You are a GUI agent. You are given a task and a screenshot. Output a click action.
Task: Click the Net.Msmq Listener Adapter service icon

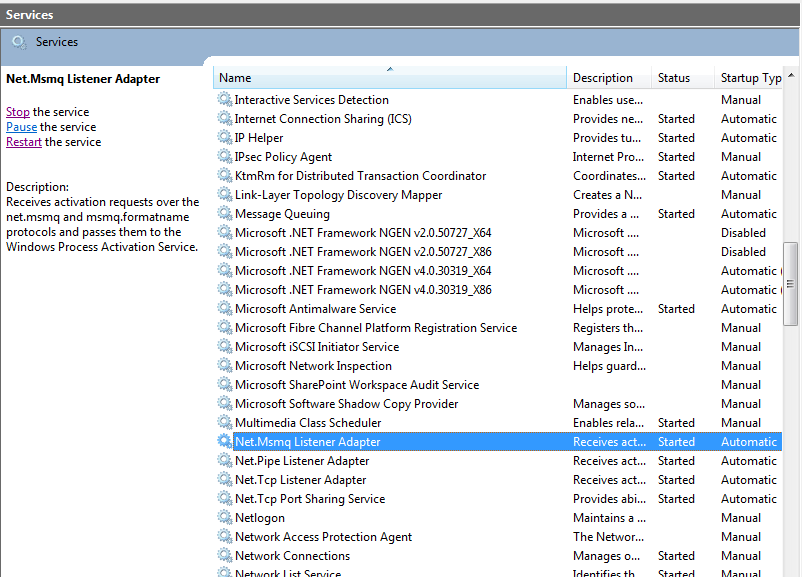[224, 441]
